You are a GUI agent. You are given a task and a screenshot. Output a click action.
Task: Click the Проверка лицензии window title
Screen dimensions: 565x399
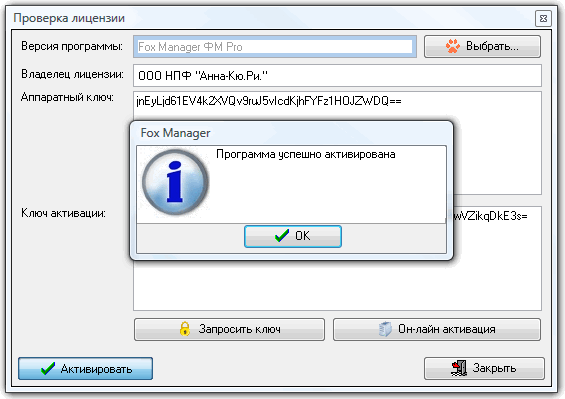coord(69,18)
